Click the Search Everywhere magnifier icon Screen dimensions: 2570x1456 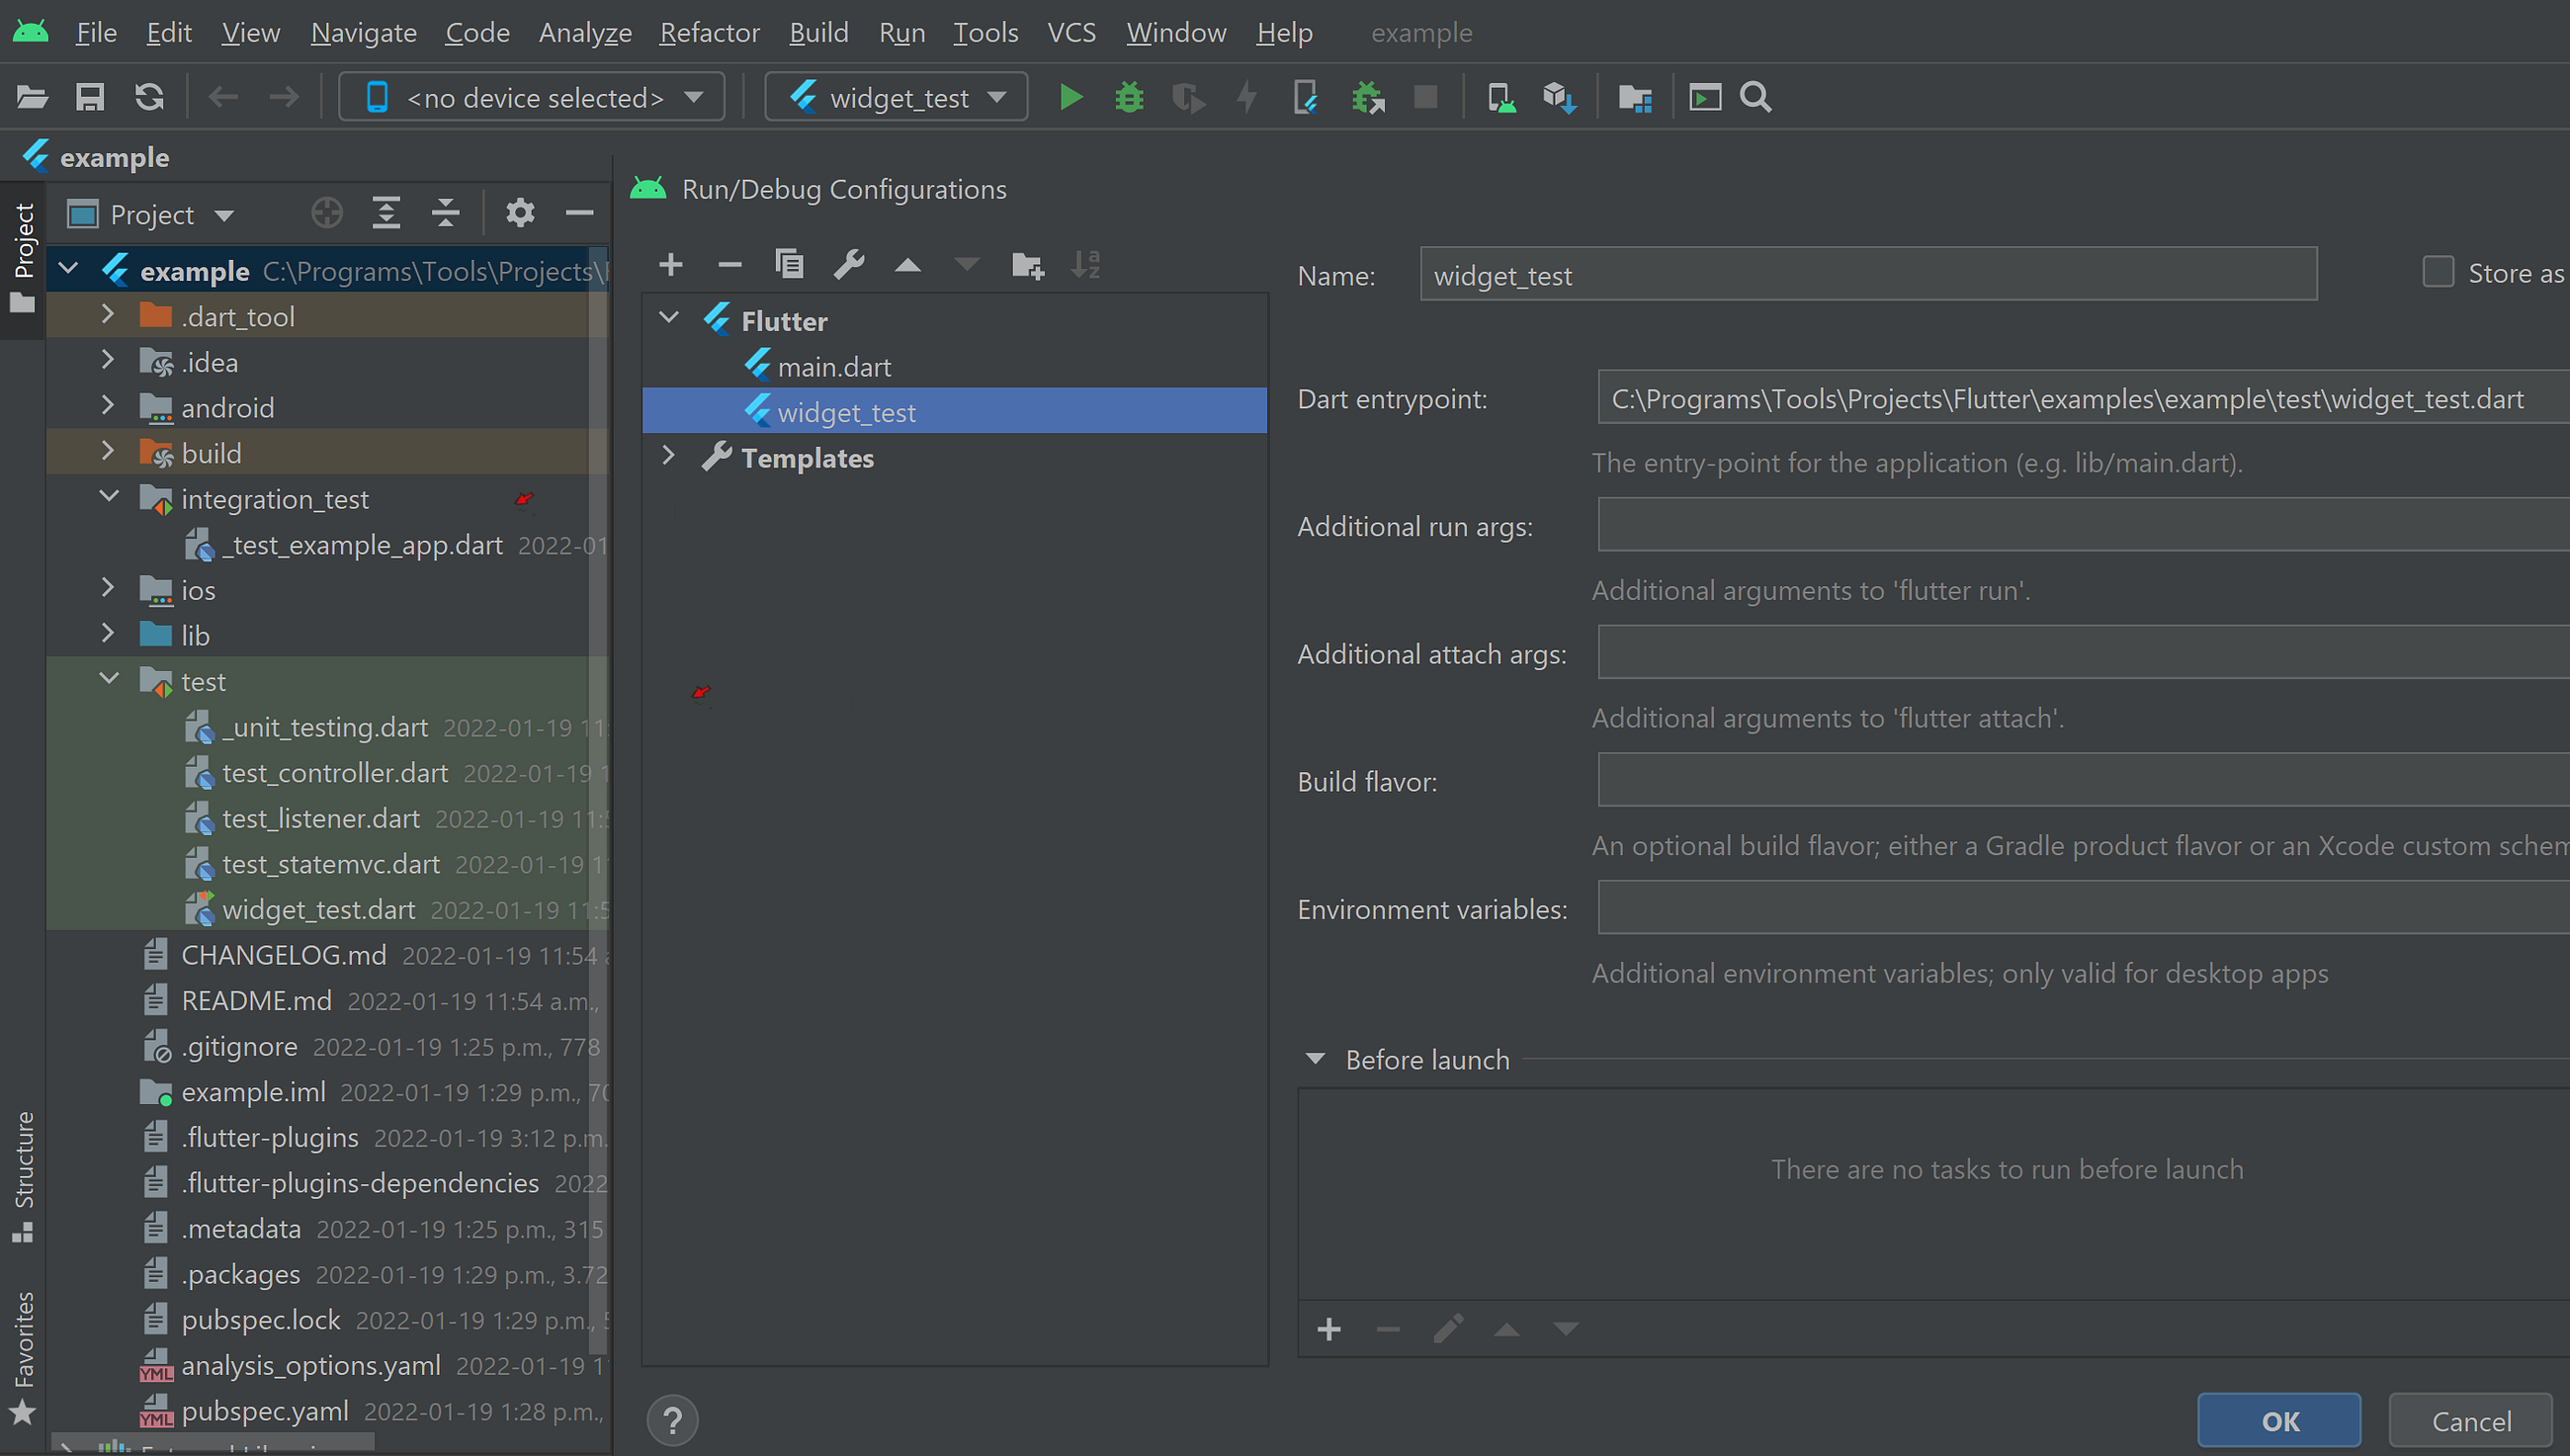(x=1755, y=97)
